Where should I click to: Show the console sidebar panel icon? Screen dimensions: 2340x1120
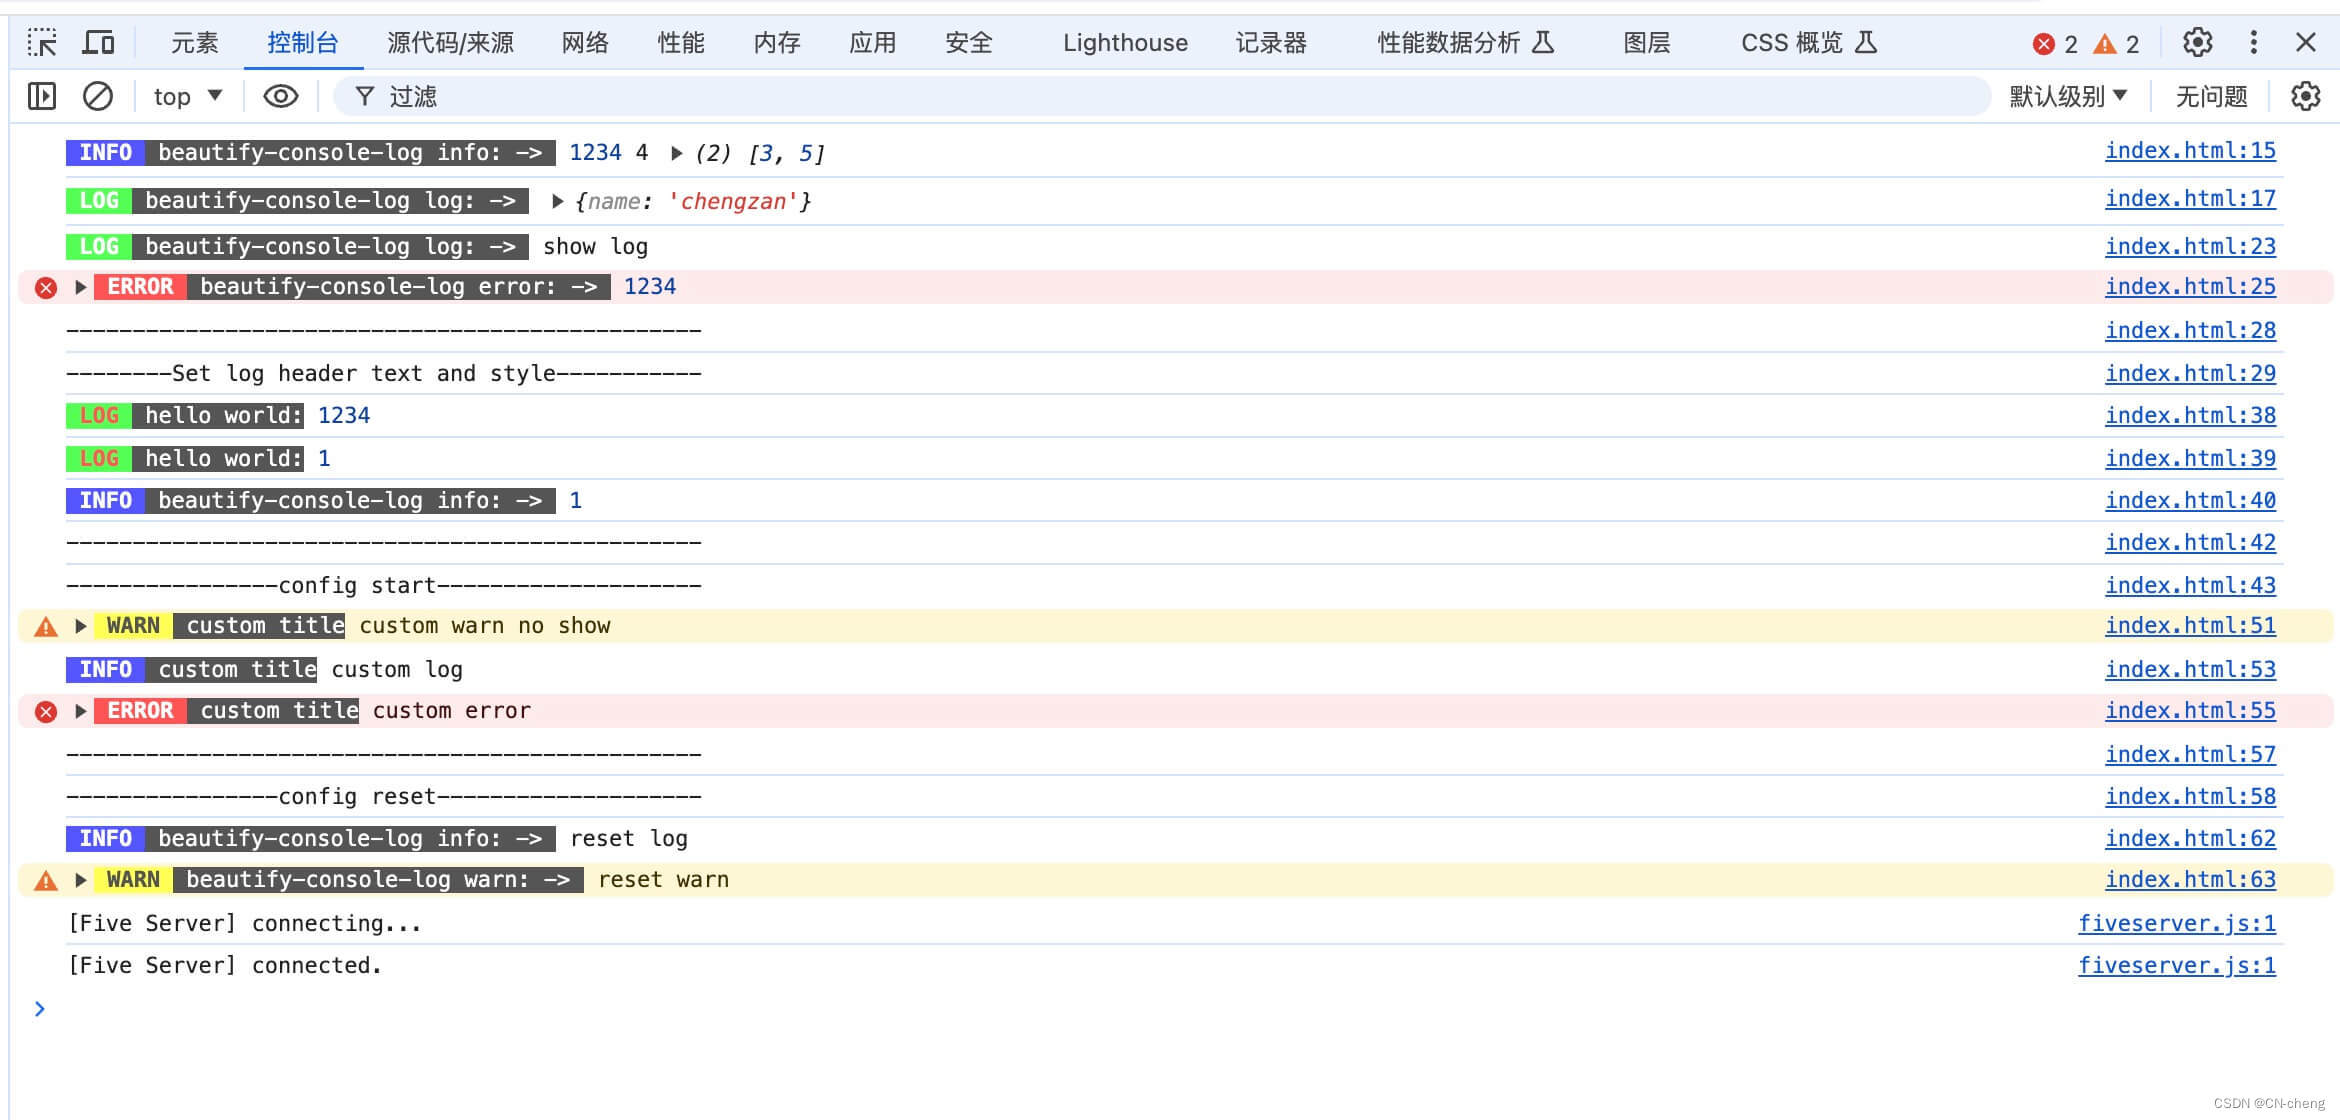[42, 96]
